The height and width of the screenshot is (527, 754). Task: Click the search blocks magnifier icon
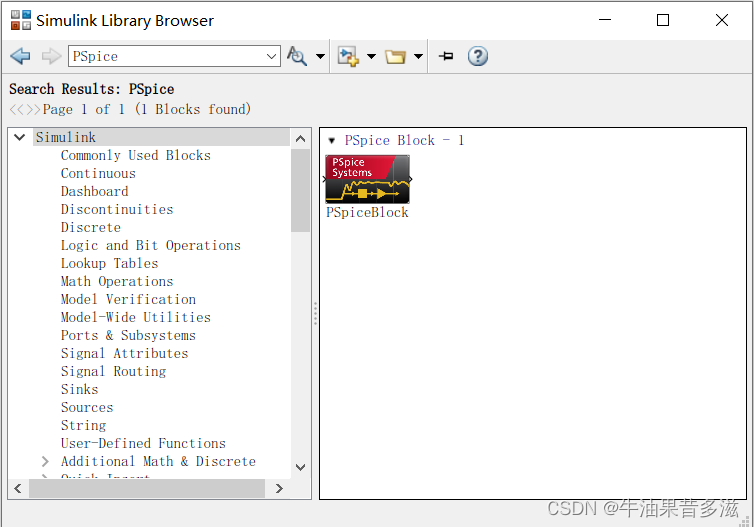point(297,56)
